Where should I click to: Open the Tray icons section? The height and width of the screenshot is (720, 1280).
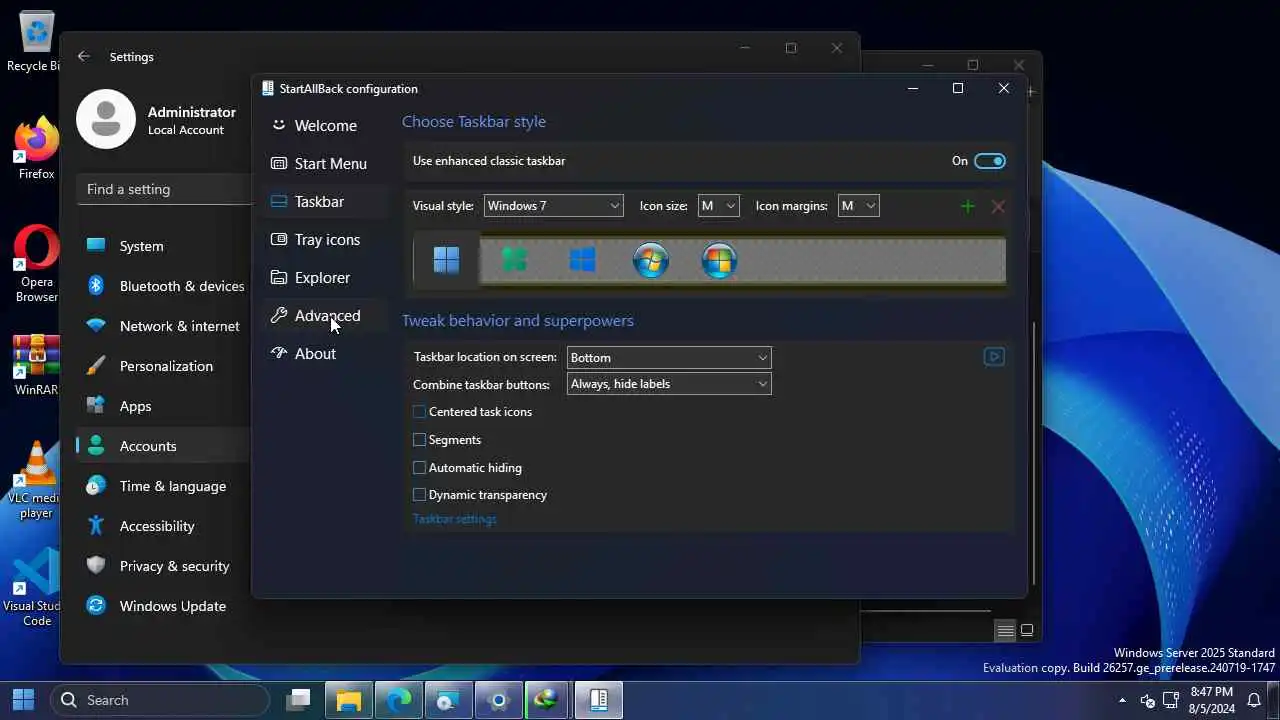326,240
